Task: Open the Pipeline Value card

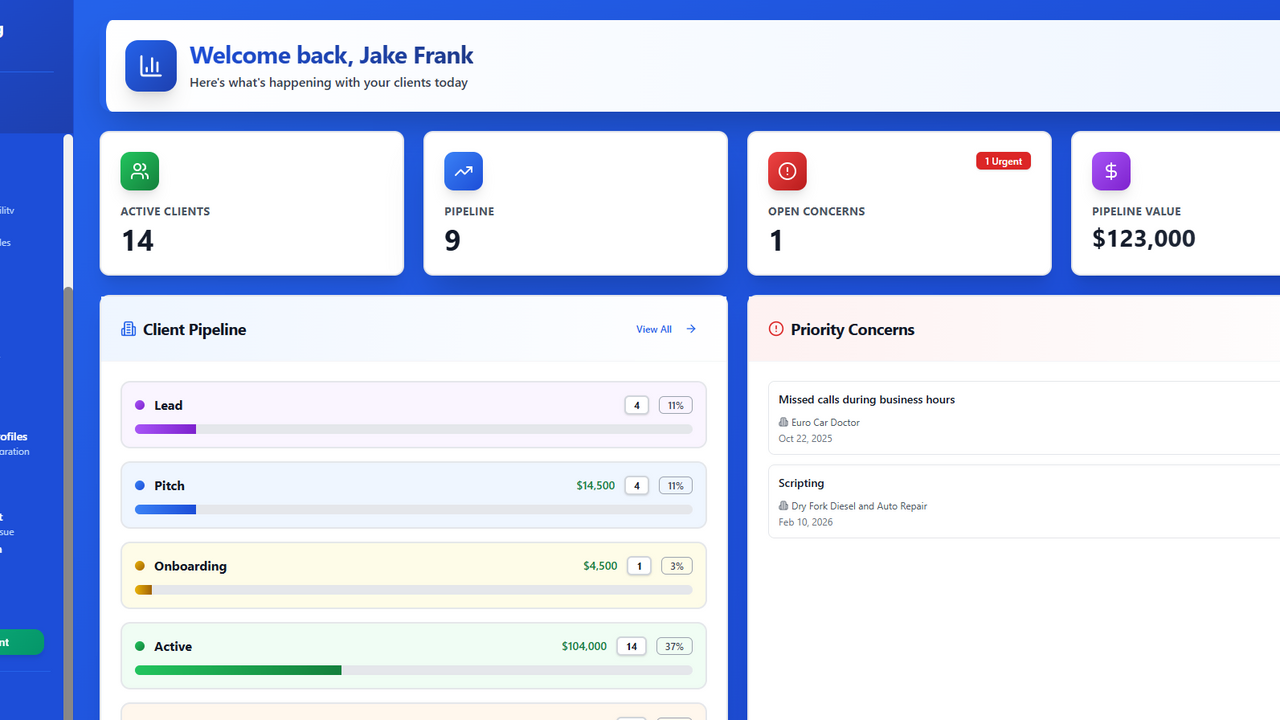Action: pyautogui.click(x=1176, y=203)
